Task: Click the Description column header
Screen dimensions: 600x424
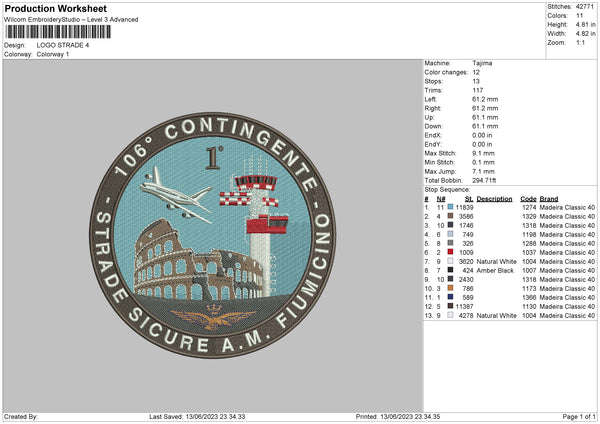Action: 494,199
